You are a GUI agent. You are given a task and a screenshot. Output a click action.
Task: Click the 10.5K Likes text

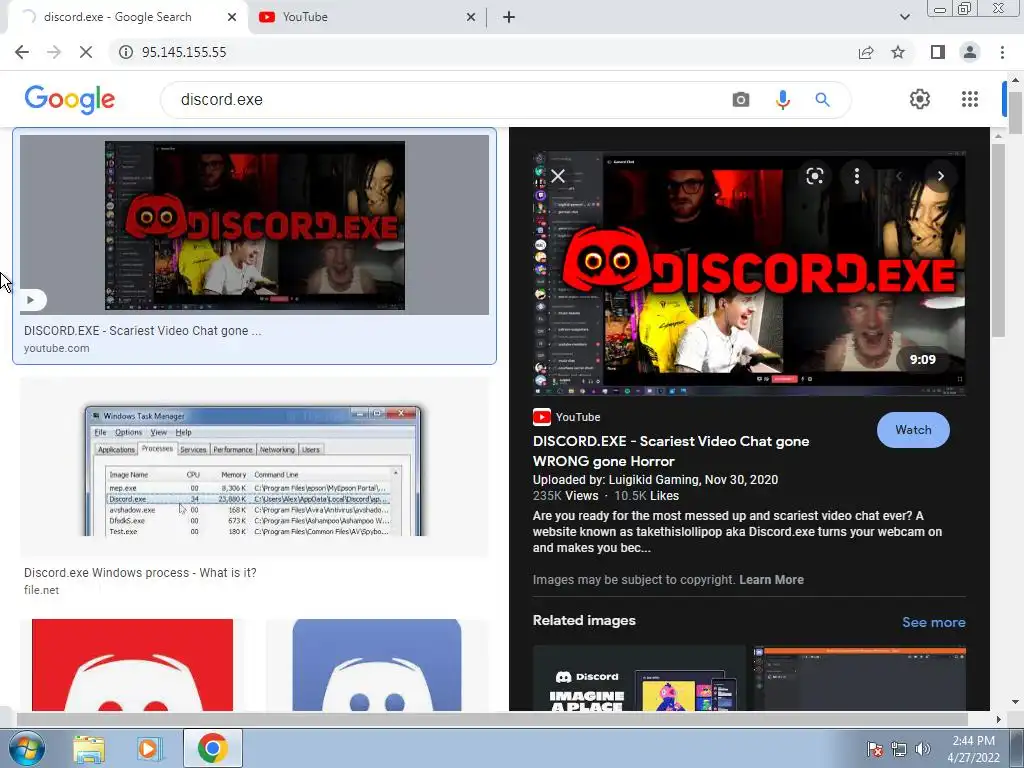click(x=647, y=496)
